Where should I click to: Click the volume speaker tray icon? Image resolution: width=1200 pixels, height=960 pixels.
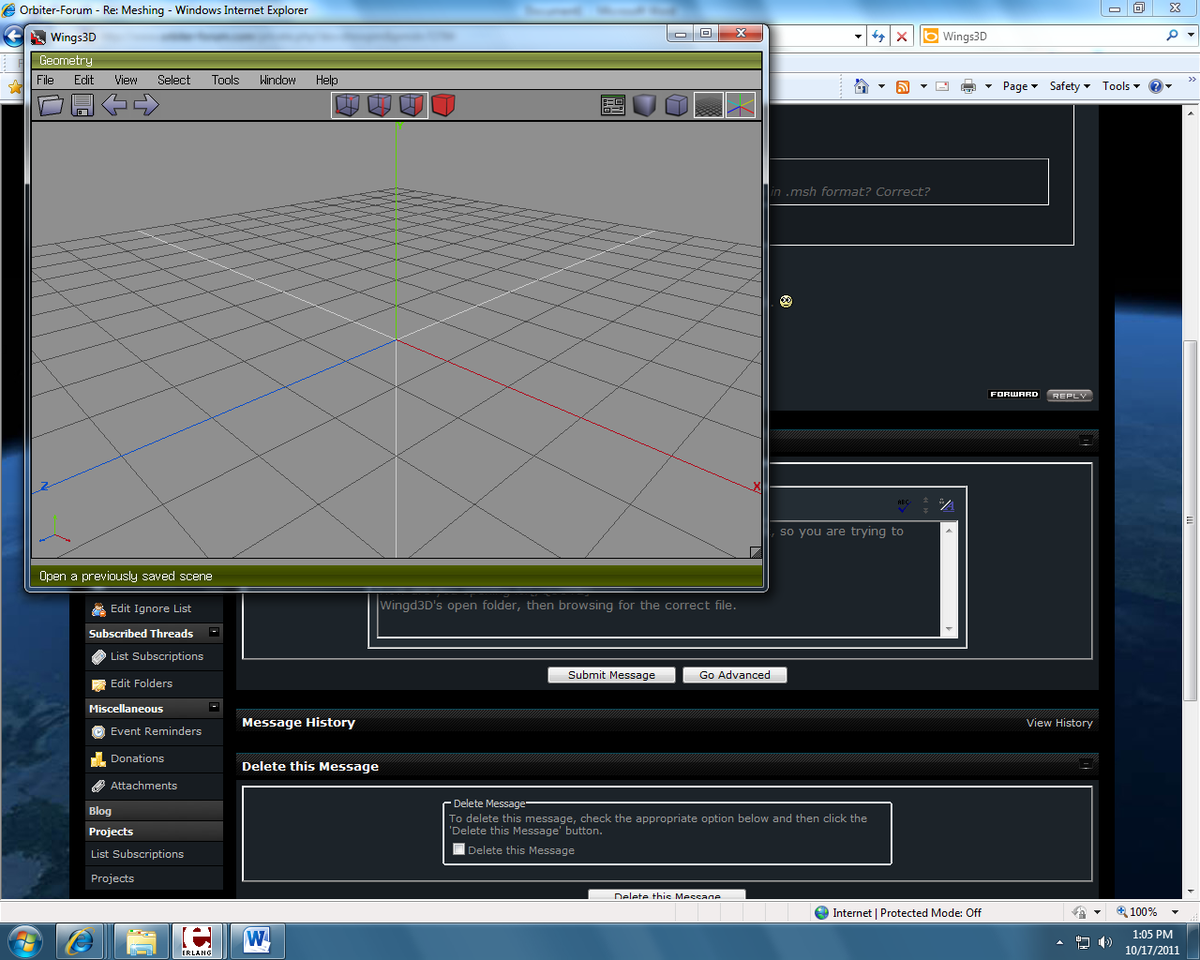pyautogui.click(x=1105, y=942)
